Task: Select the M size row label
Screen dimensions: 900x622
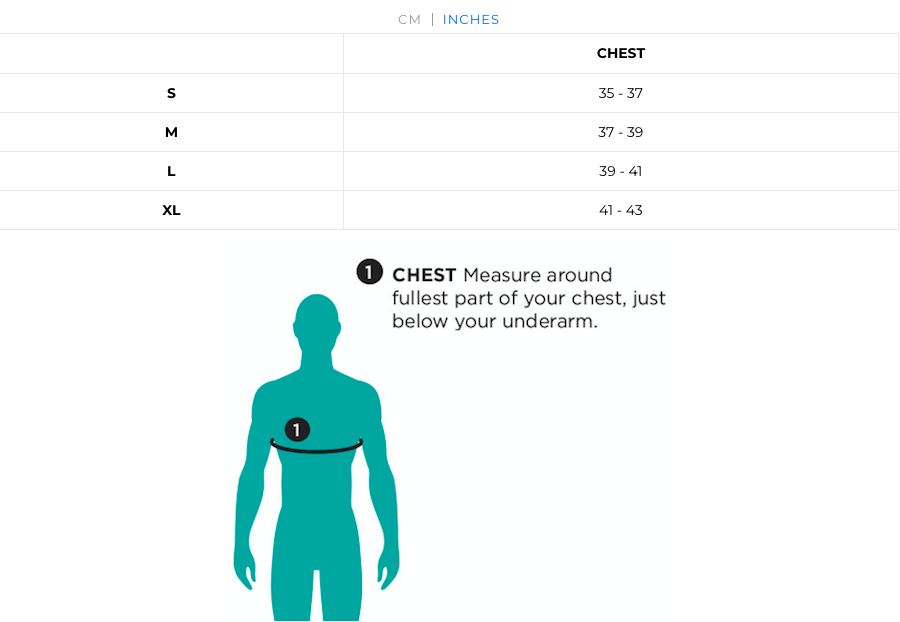Action: click(x=171, y=132)
